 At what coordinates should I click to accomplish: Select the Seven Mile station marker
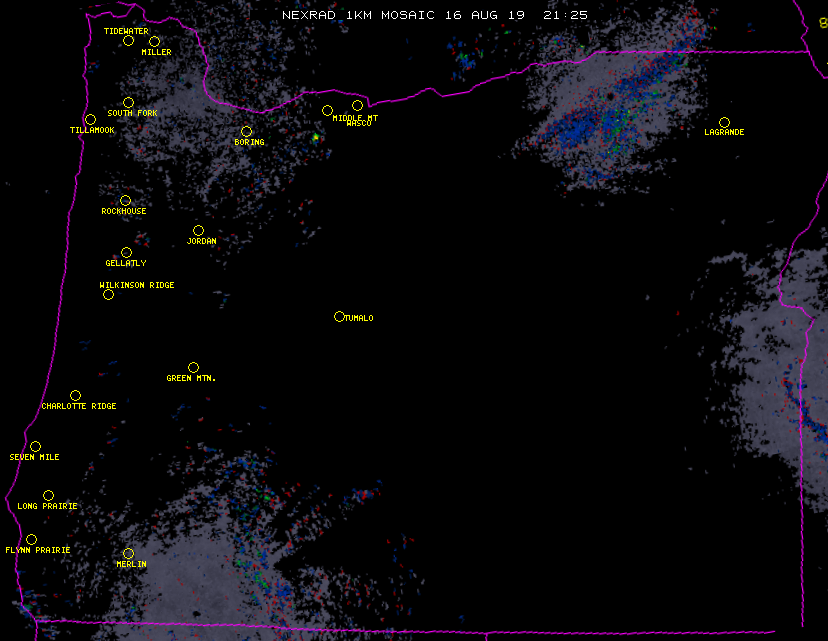pyautogui.click(x=35, y=446)
